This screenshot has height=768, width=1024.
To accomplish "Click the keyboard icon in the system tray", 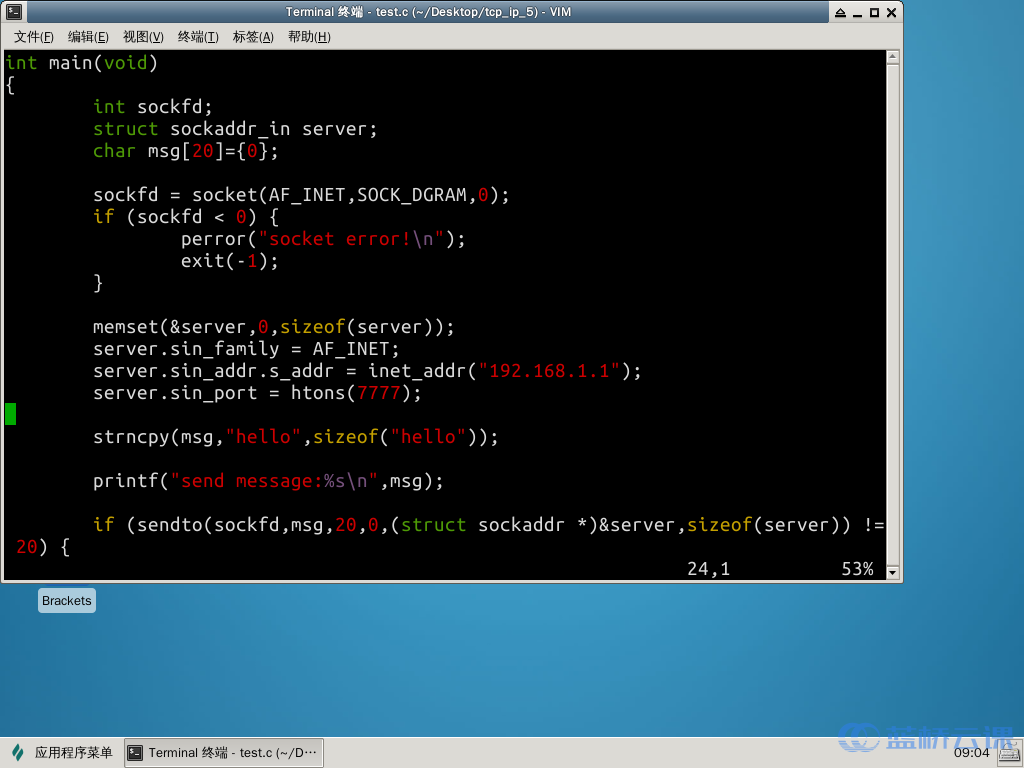I will 1010,754.
